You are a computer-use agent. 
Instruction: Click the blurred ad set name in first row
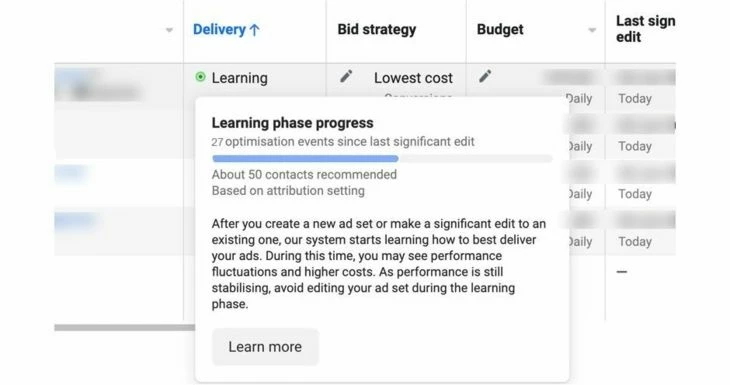click(x=98, y=85)
